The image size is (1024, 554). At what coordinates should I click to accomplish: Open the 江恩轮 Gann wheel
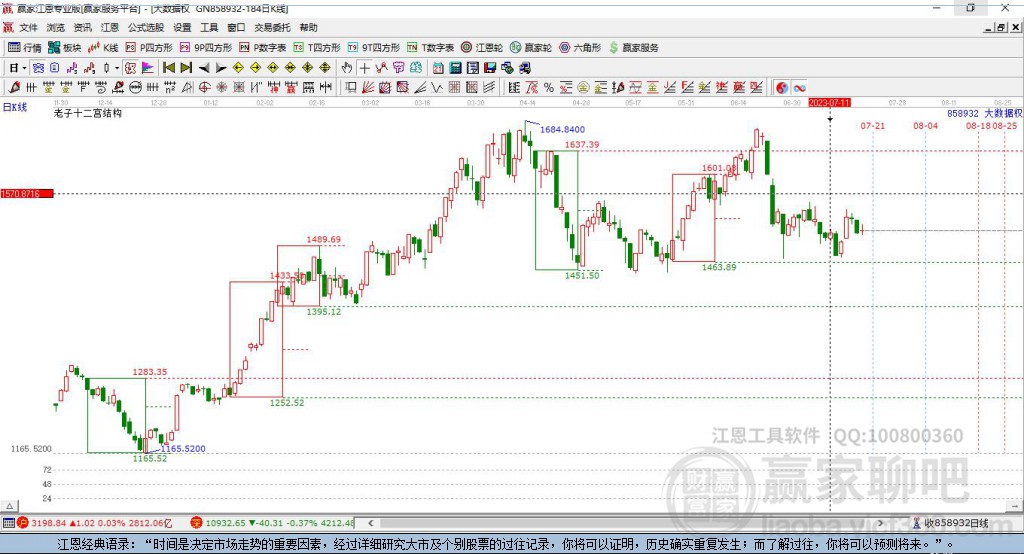click(481, 48)
